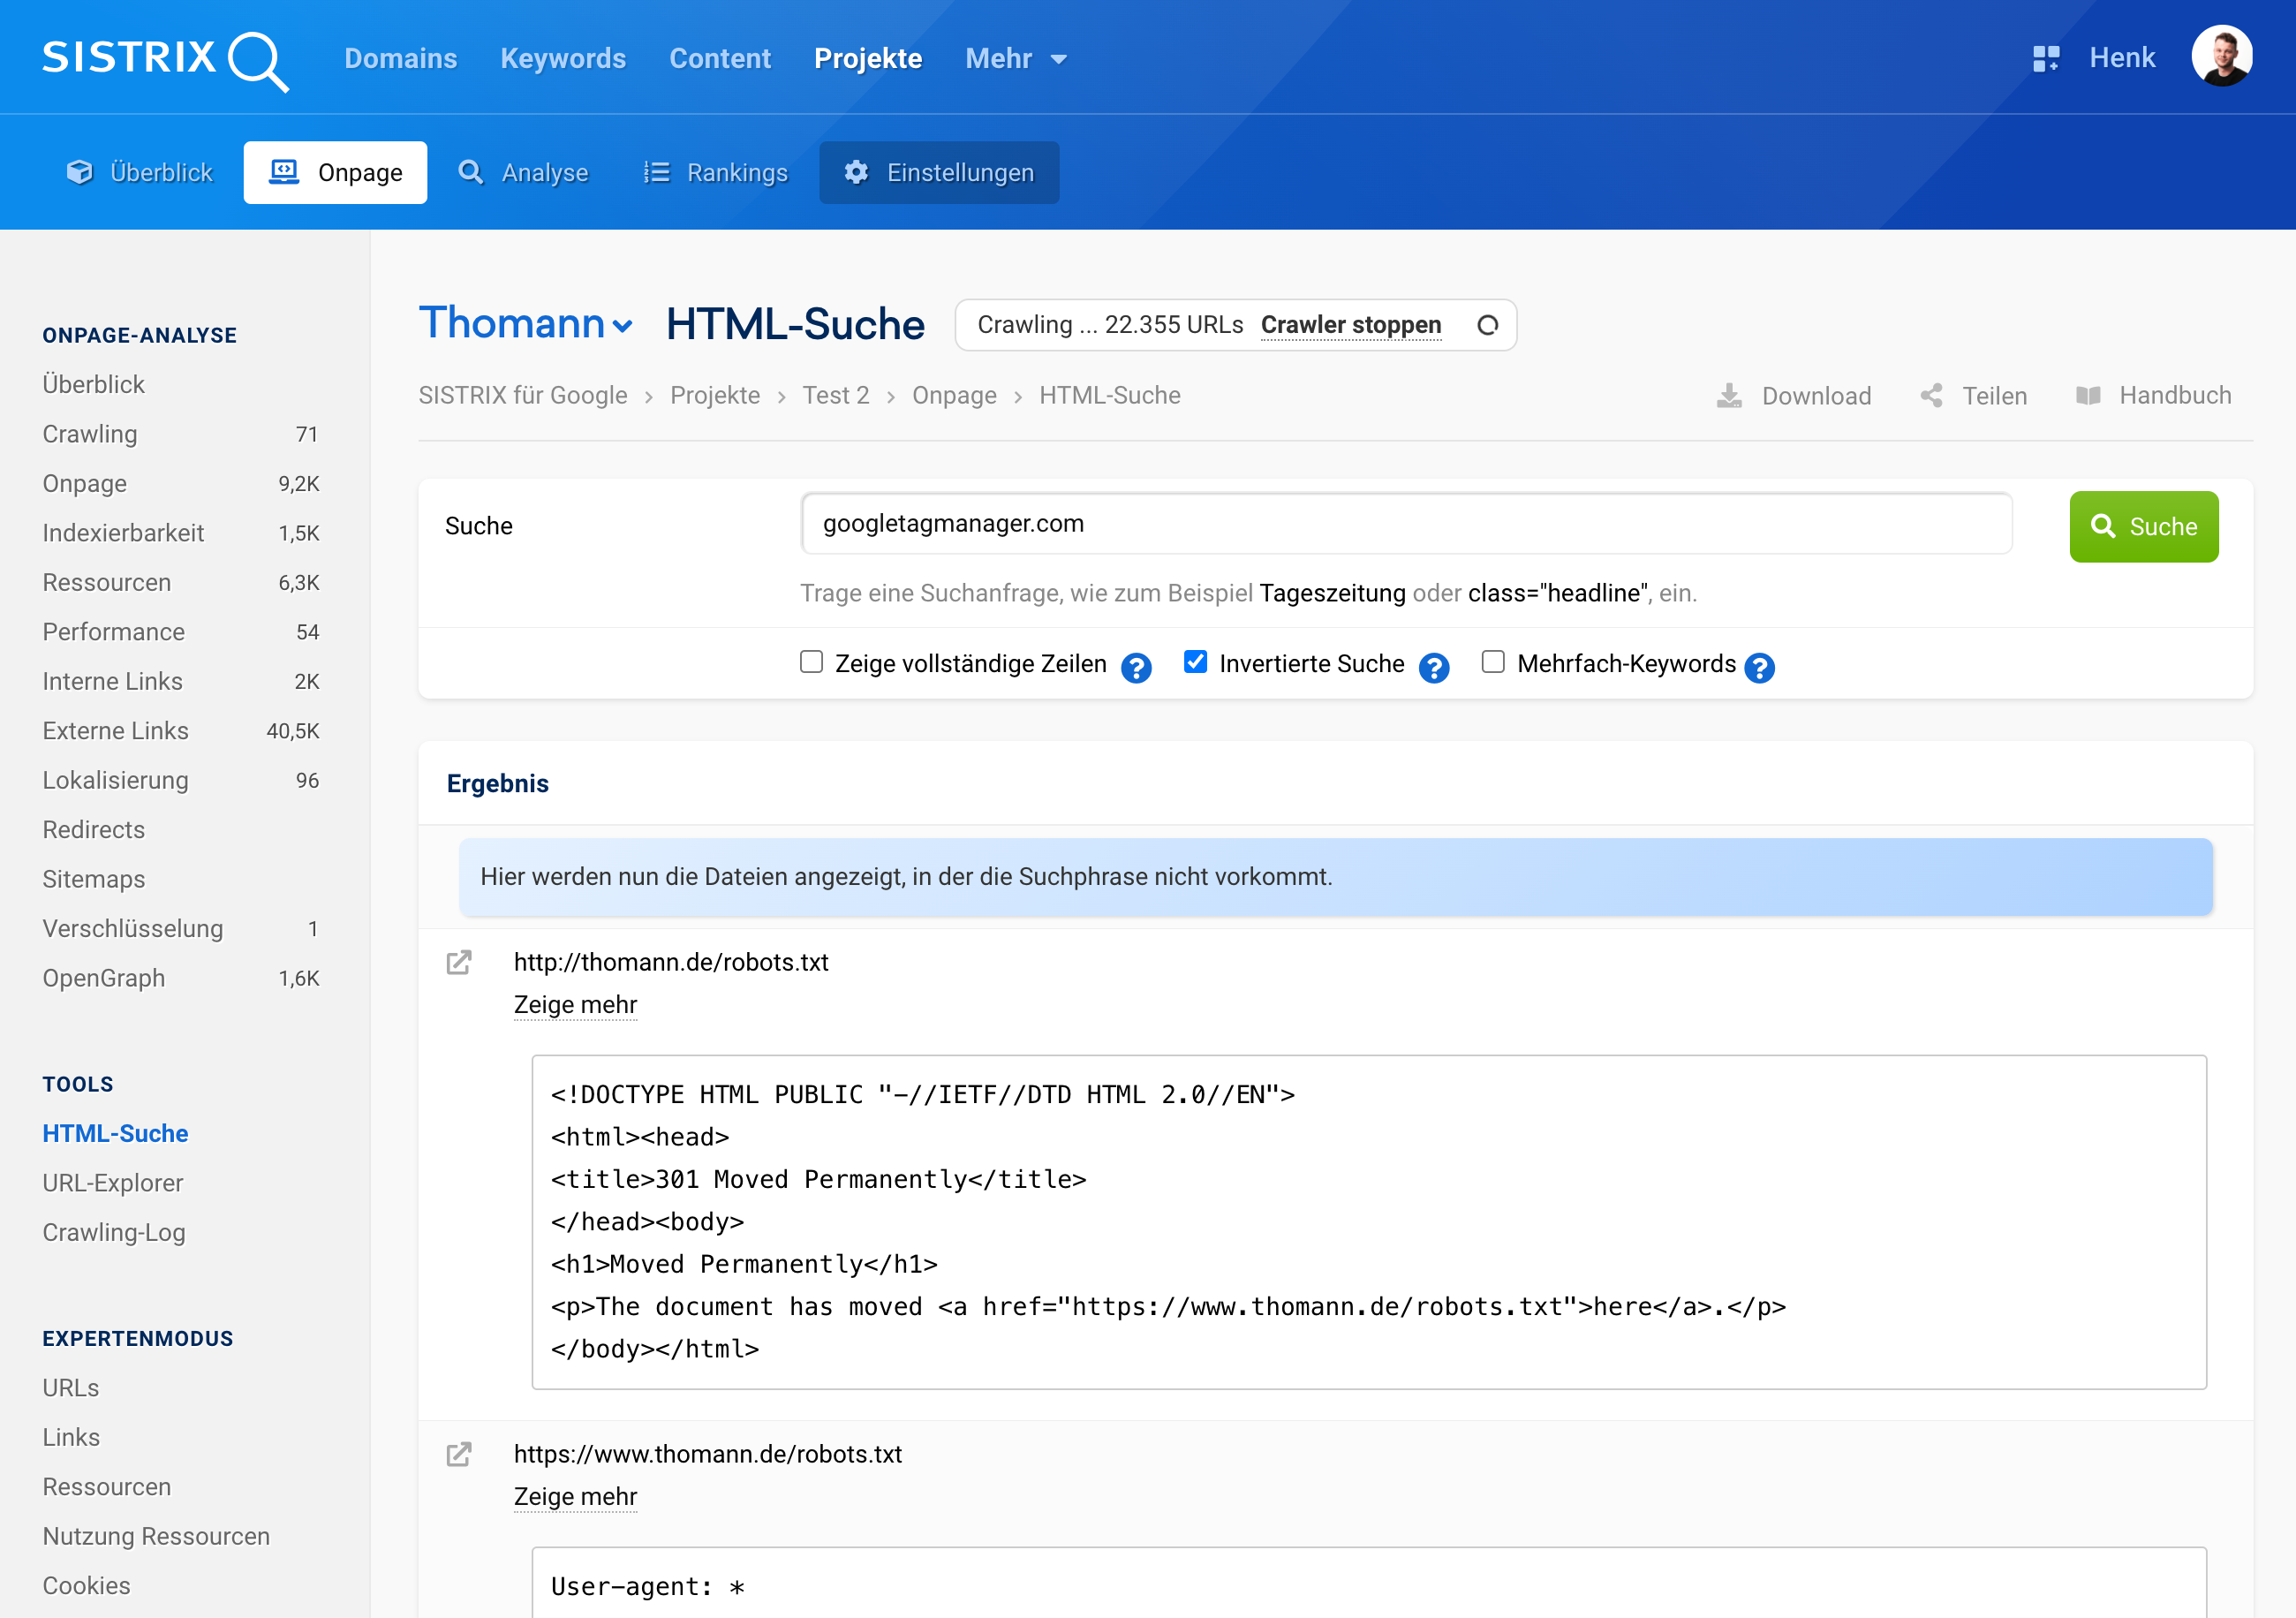Image resolution: width=2296 pixels, height=1618 pixels.
Task: Open Links under Expertenmodus
Action: [x=71, y=1438]
